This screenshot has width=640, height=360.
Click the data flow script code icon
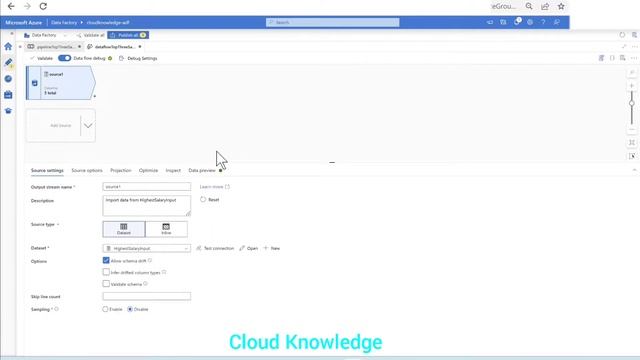601,58
